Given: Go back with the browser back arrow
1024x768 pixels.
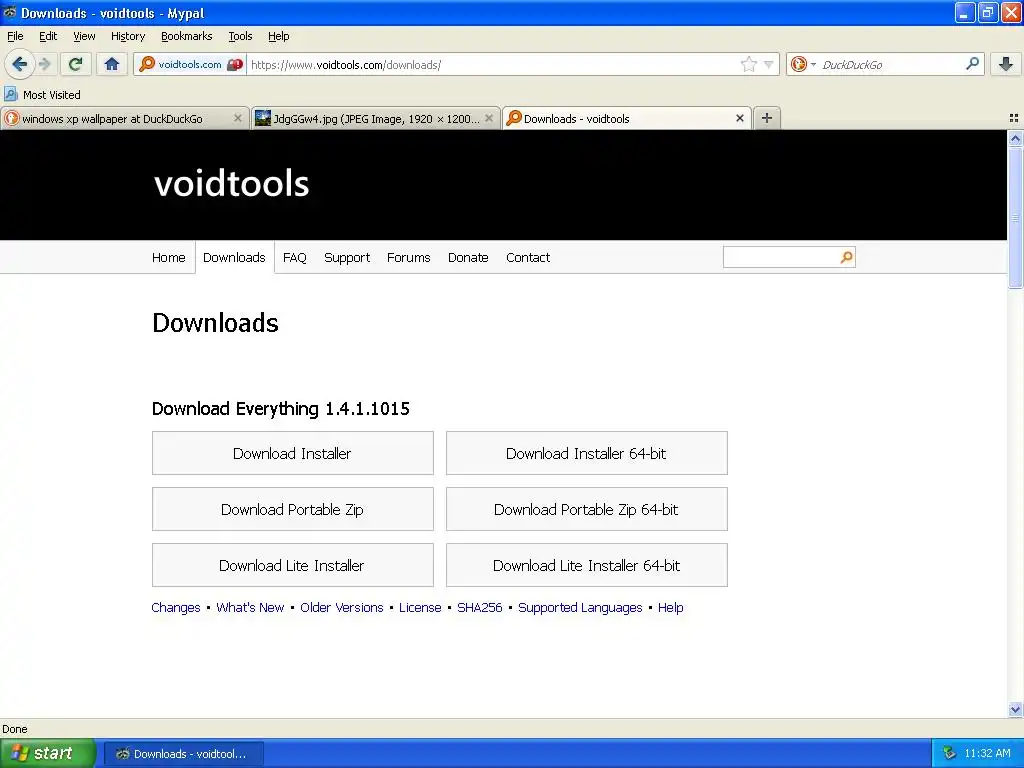Looking at the screenshot, I should point(19,64).
